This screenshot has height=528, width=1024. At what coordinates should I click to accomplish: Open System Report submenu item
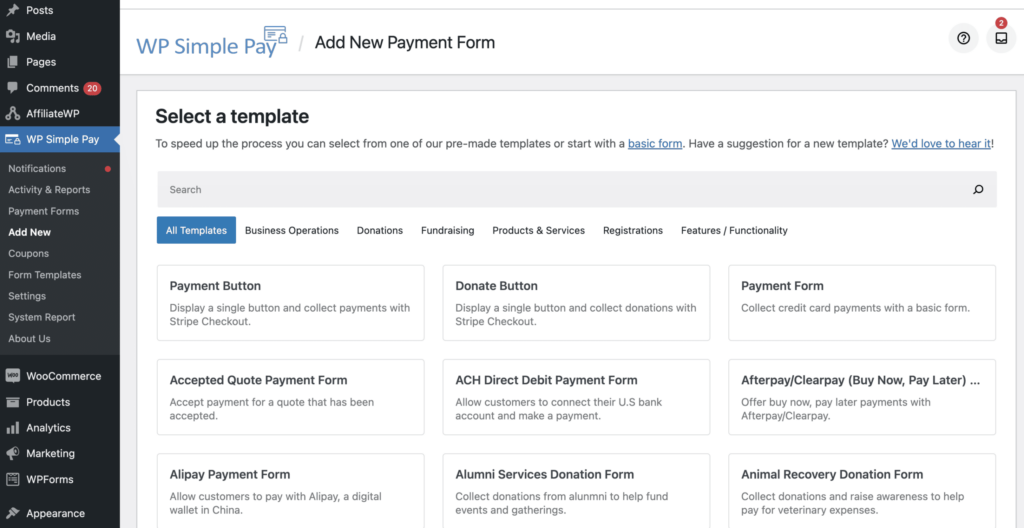point(42,317)
